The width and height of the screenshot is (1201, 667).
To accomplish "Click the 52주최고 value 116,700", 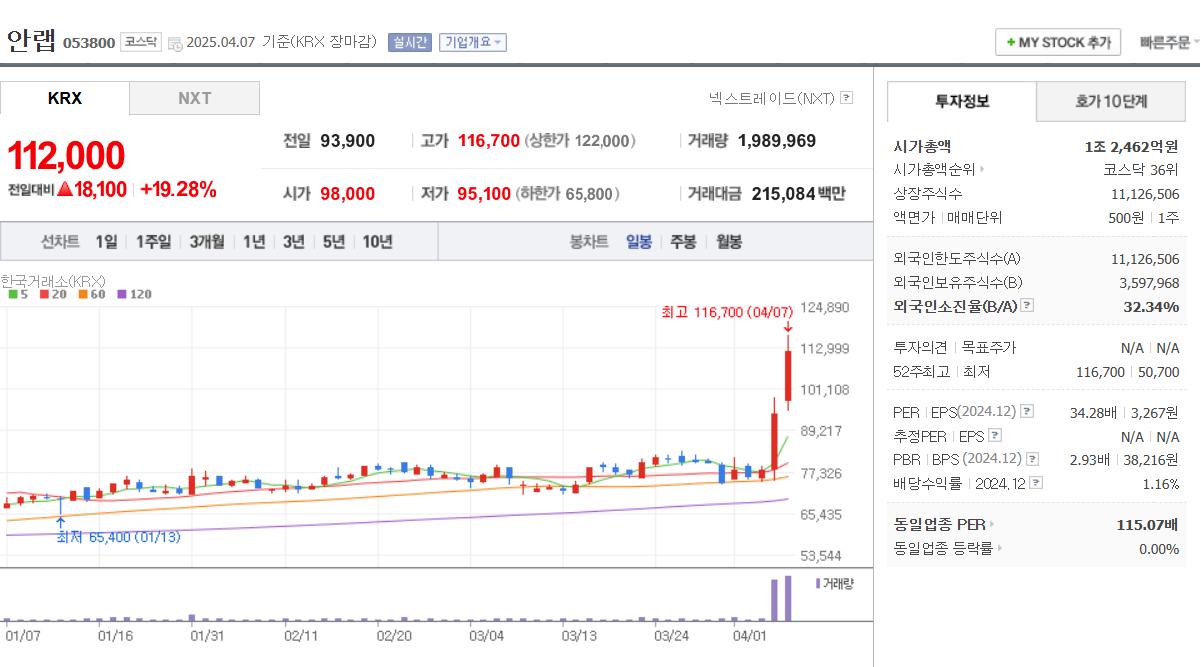I will [x=1101, y=372].
